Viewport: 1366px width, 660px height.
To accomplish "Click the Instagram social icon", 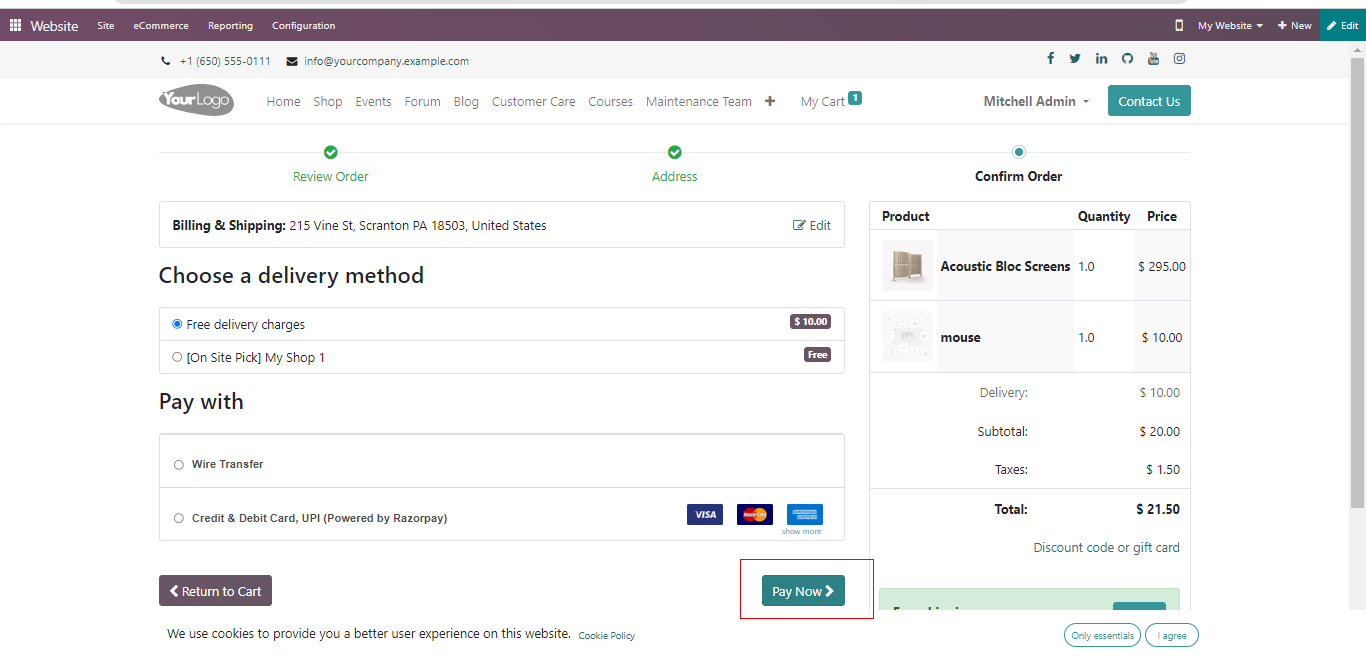I will (x=1179, y=59).
